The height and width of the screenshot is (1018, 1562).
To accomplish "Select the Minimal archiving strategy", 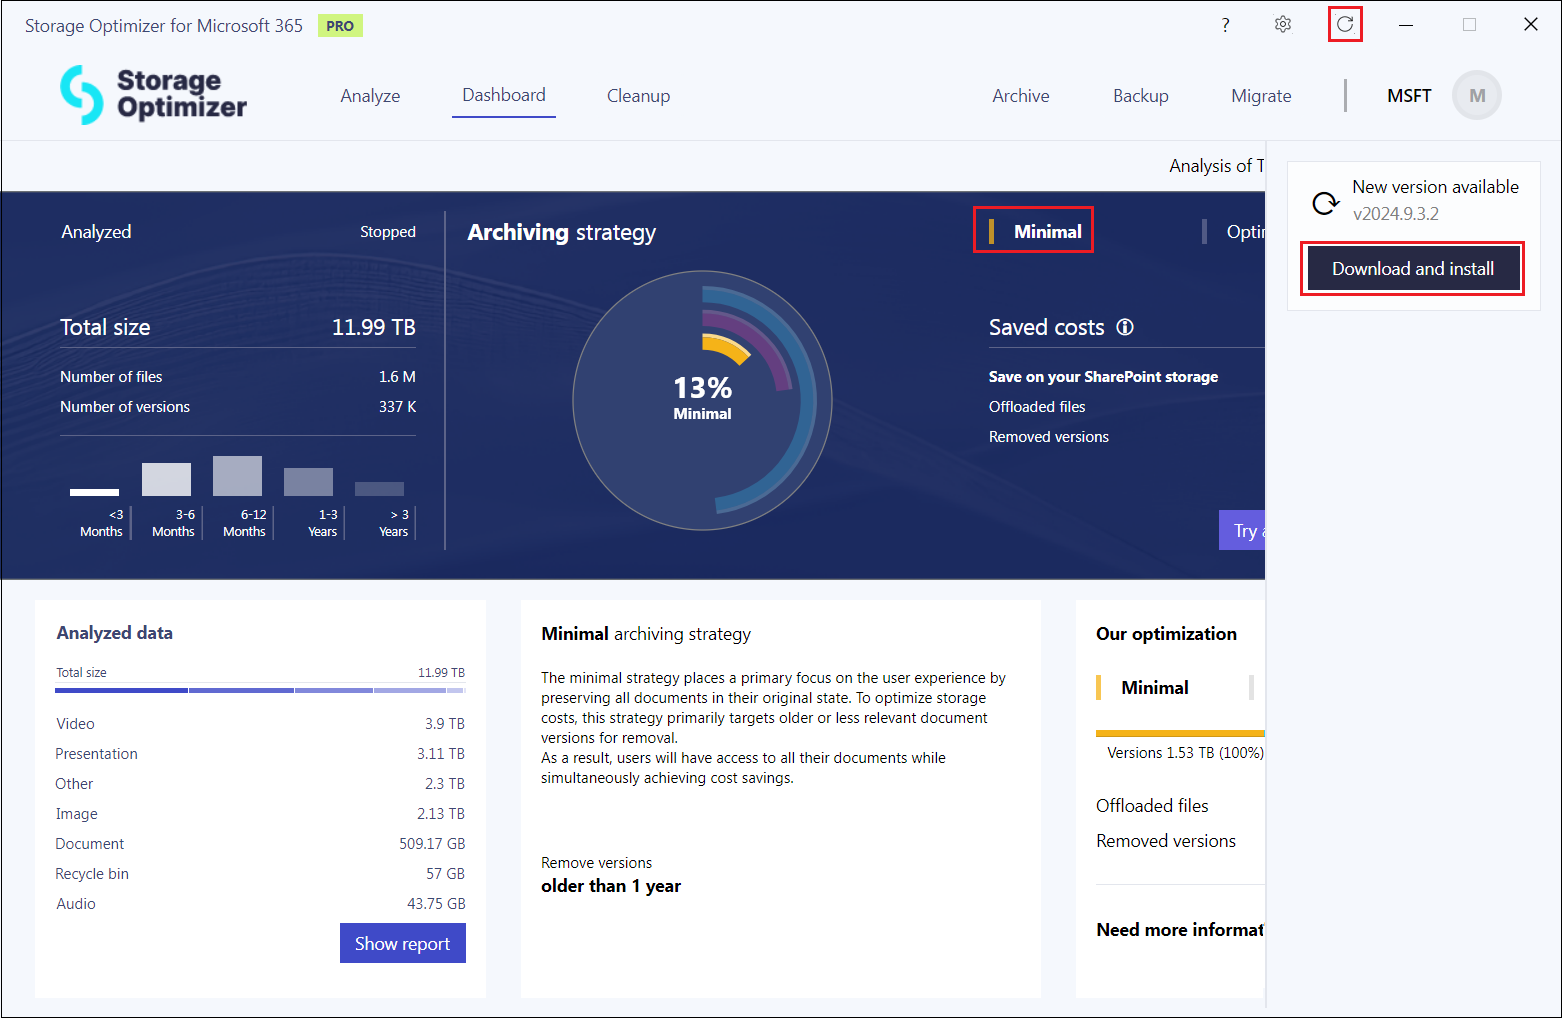I will click(x=1046, y=231).
